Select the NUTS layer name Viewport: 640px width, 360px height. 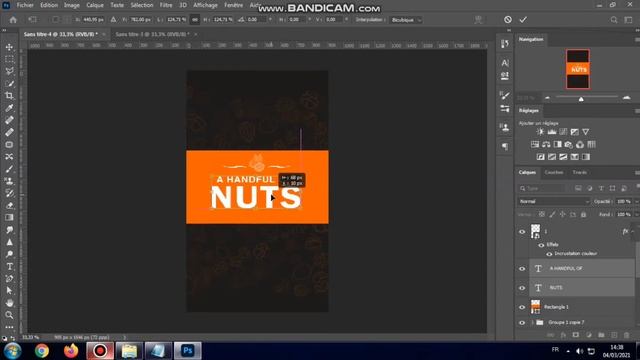tap(556, 288)
